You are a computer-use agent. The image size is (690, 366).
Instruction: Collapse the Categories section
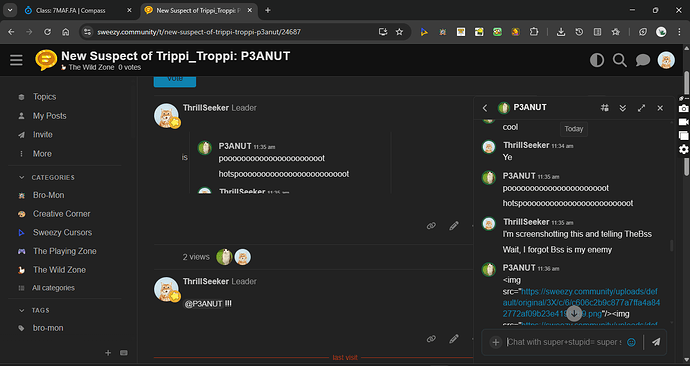[x=47, y=177]
